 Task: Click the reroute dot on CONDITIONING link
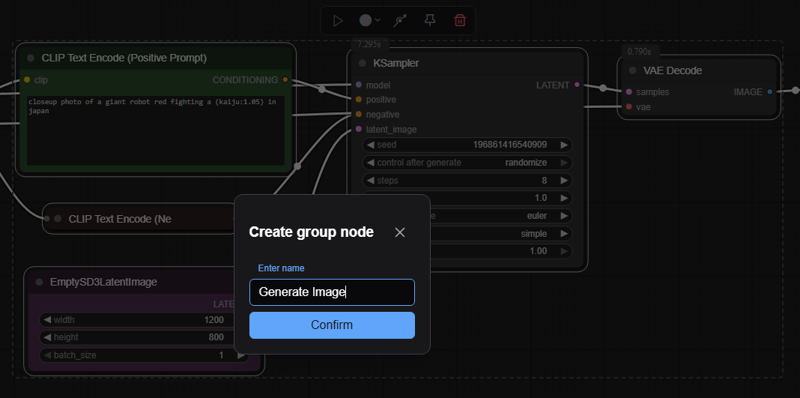[322, 89]
